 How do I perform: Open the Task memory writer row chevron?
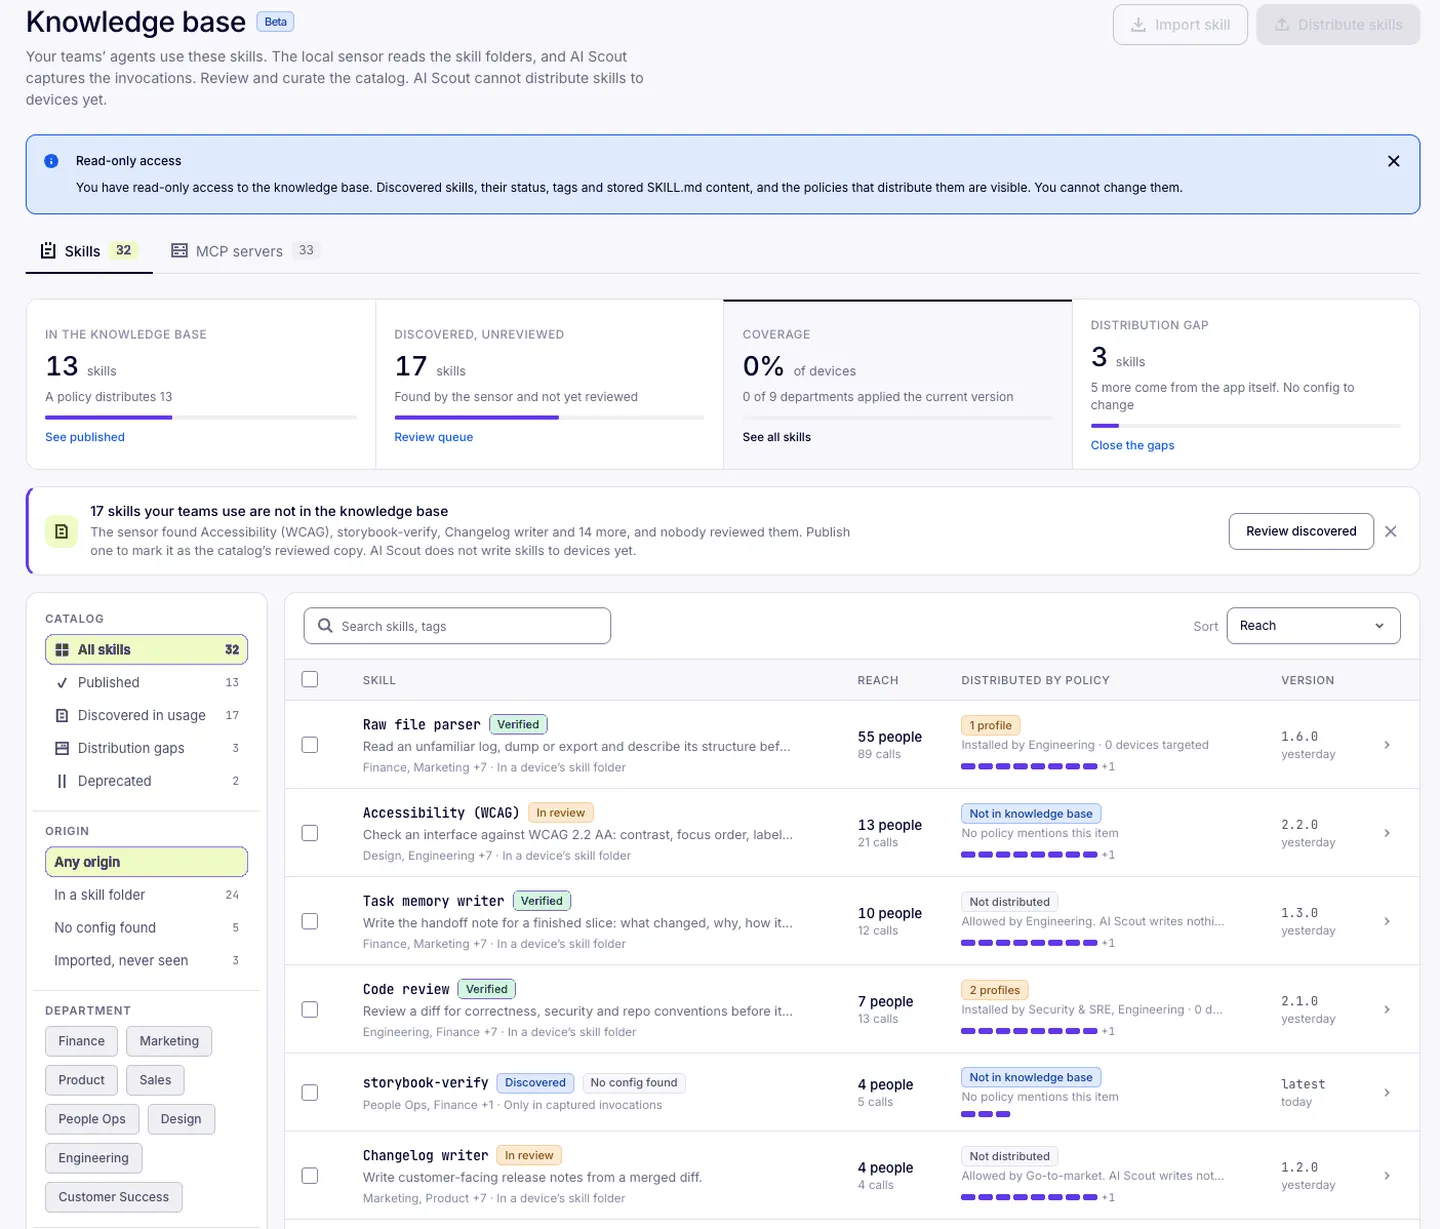1386,921
